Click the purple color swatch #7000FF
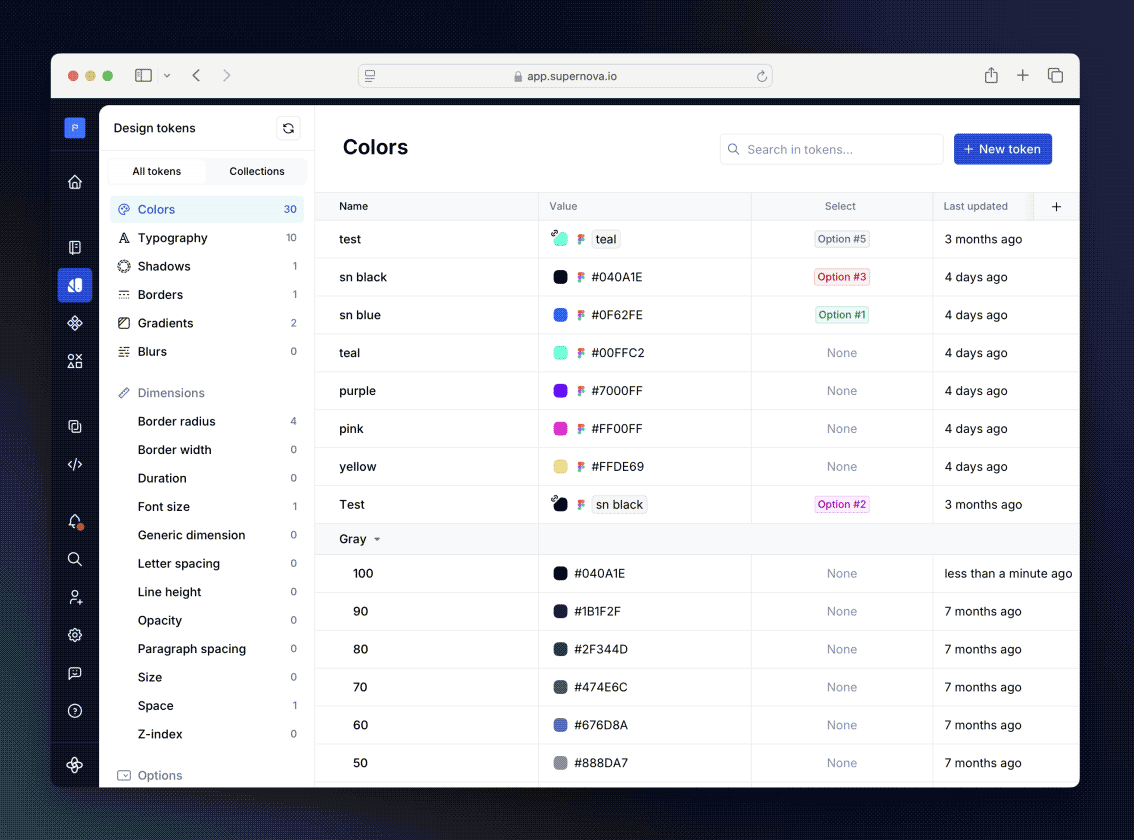 click(x=561, y=391)
